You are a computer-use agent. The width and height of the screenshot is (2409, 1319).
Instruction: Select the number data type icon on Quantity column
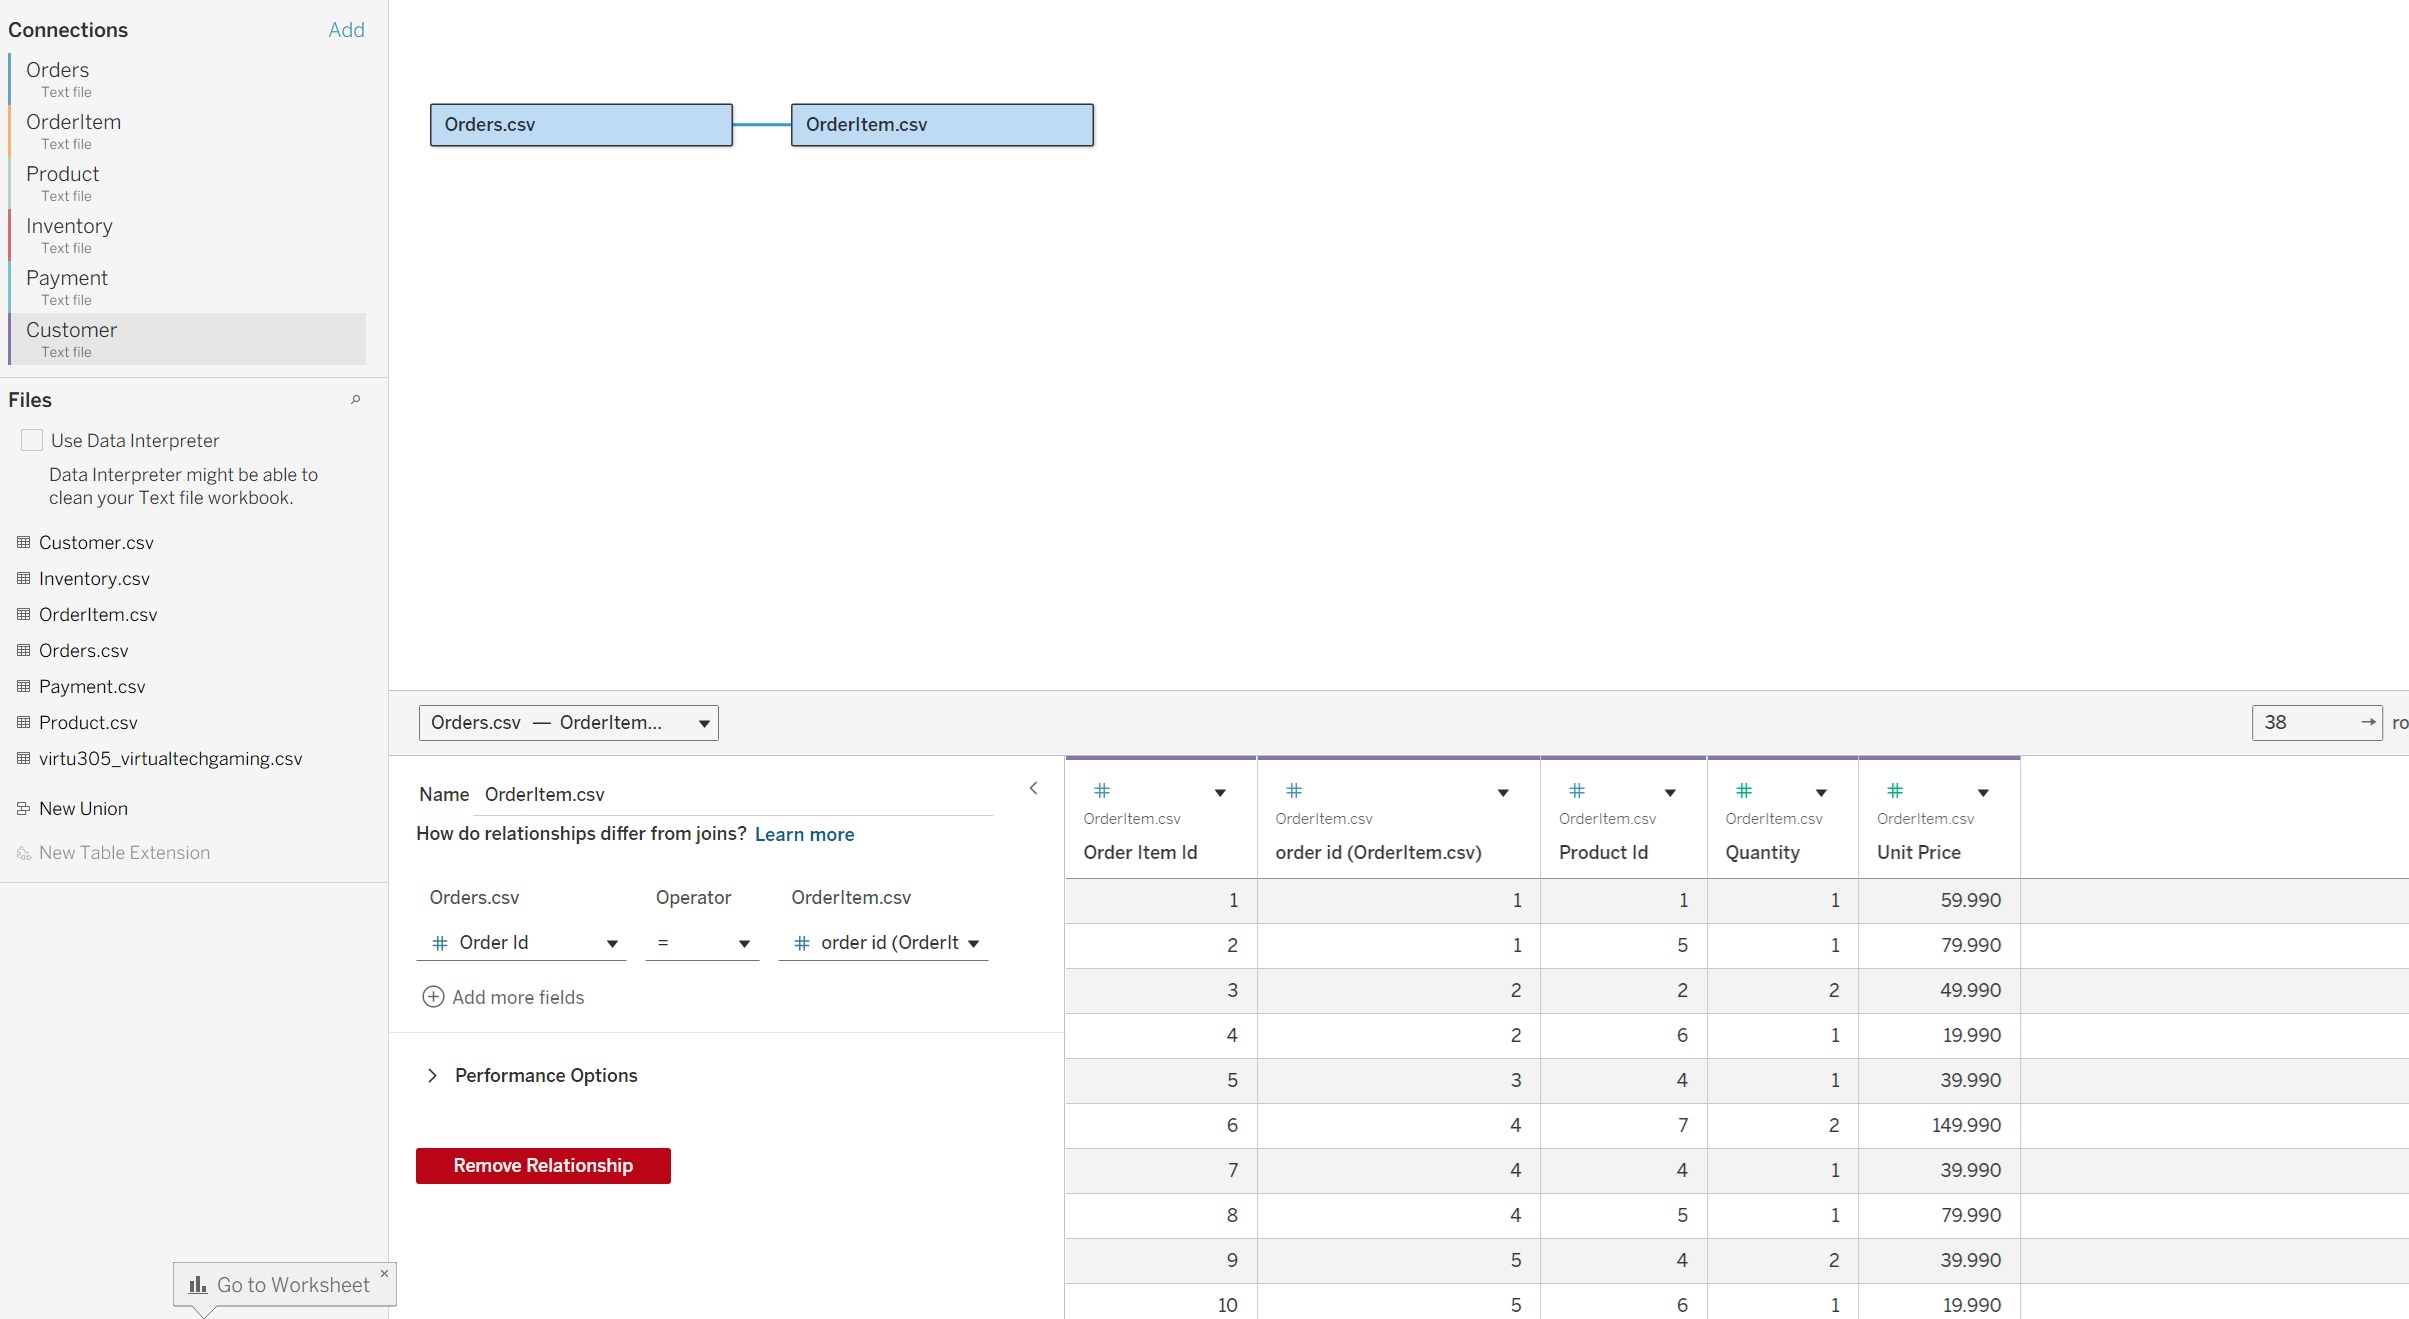[1744, 790]
